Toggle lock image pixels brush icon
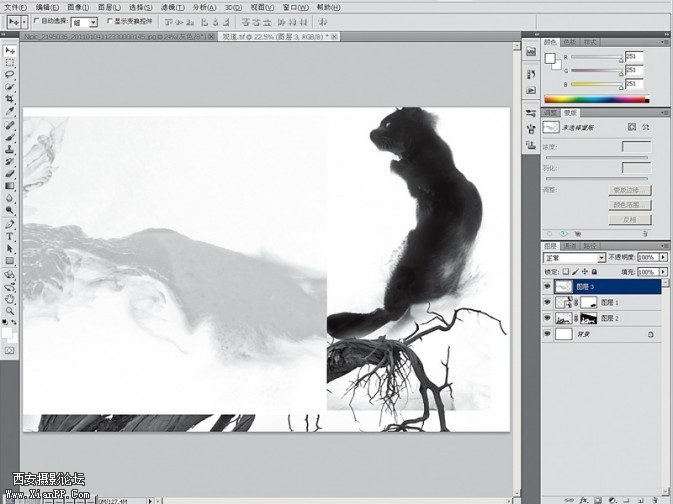 pyautogui.click(x=575, y=271)
